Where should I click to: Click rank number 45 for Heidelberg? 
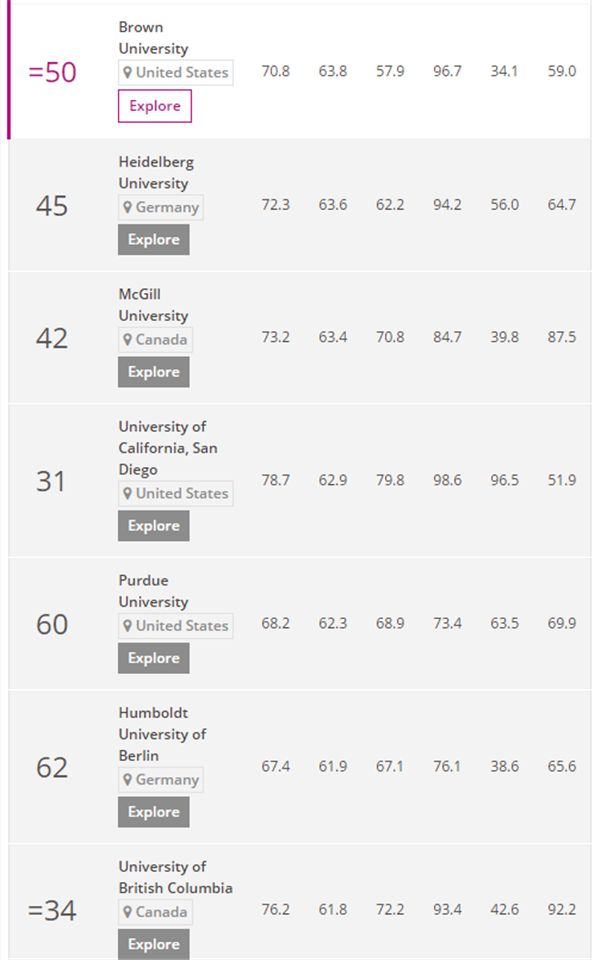52,206
